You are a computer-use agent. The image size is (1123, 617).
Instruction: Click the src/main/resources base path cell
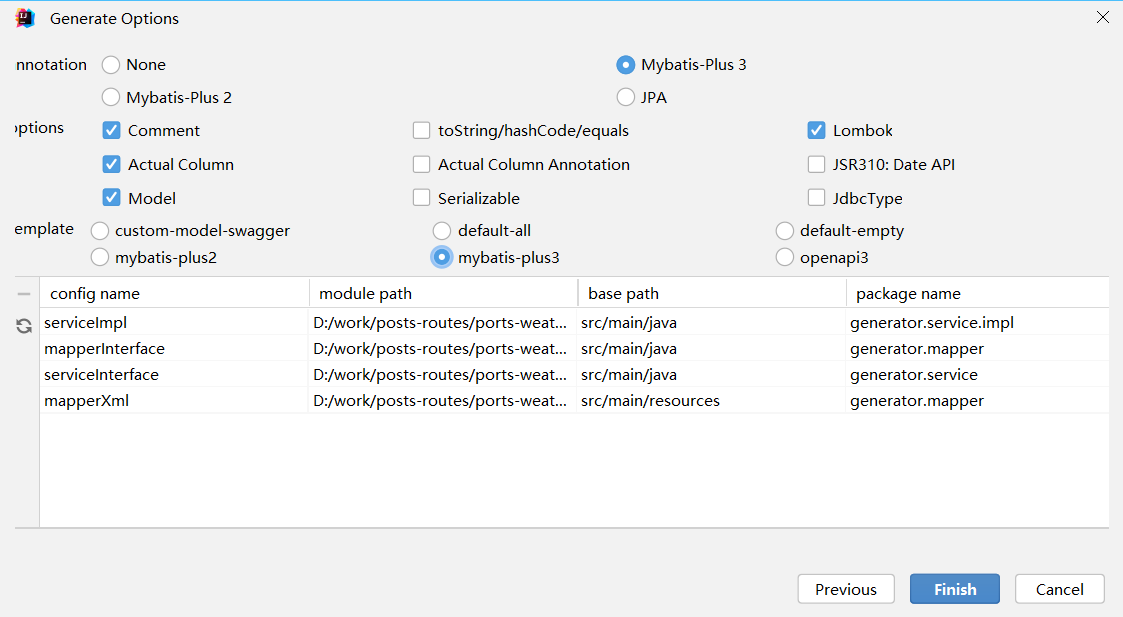(710, 401)
